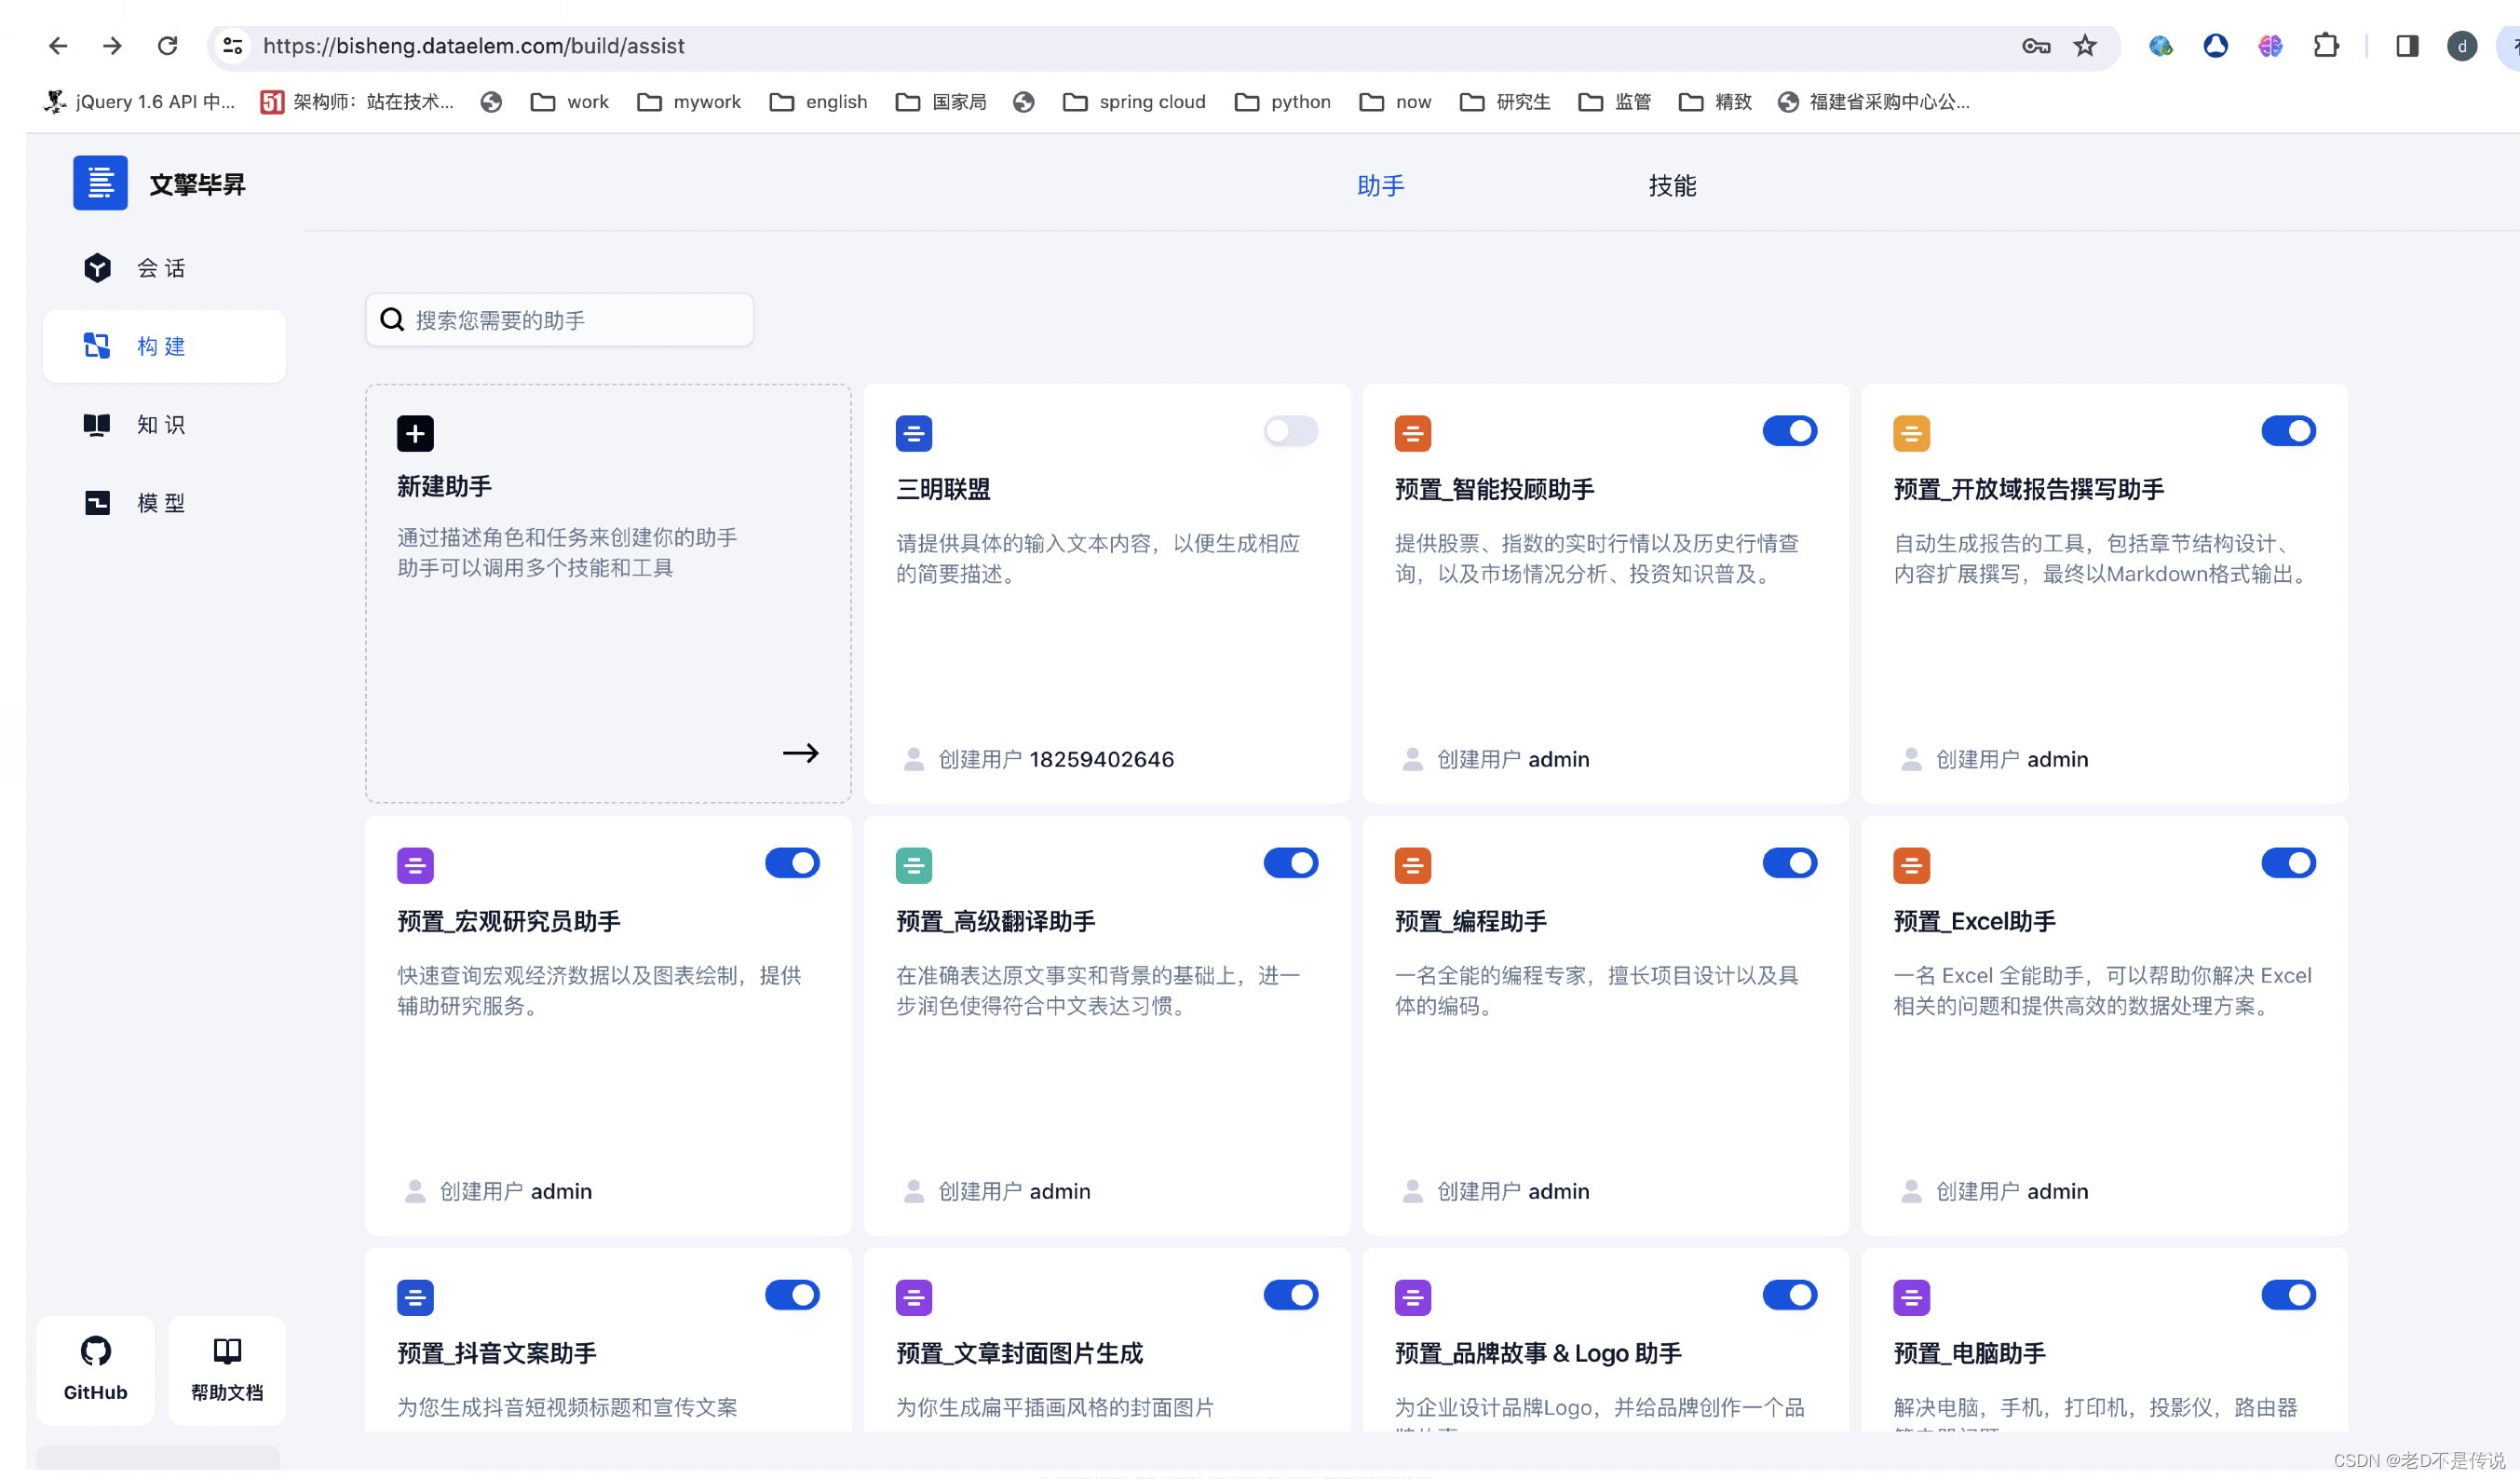The image size is (2520, 1479).
Task: Open the 预置_品牌故事 & Logo 助手 card title
Action: coord(1538,1353)
